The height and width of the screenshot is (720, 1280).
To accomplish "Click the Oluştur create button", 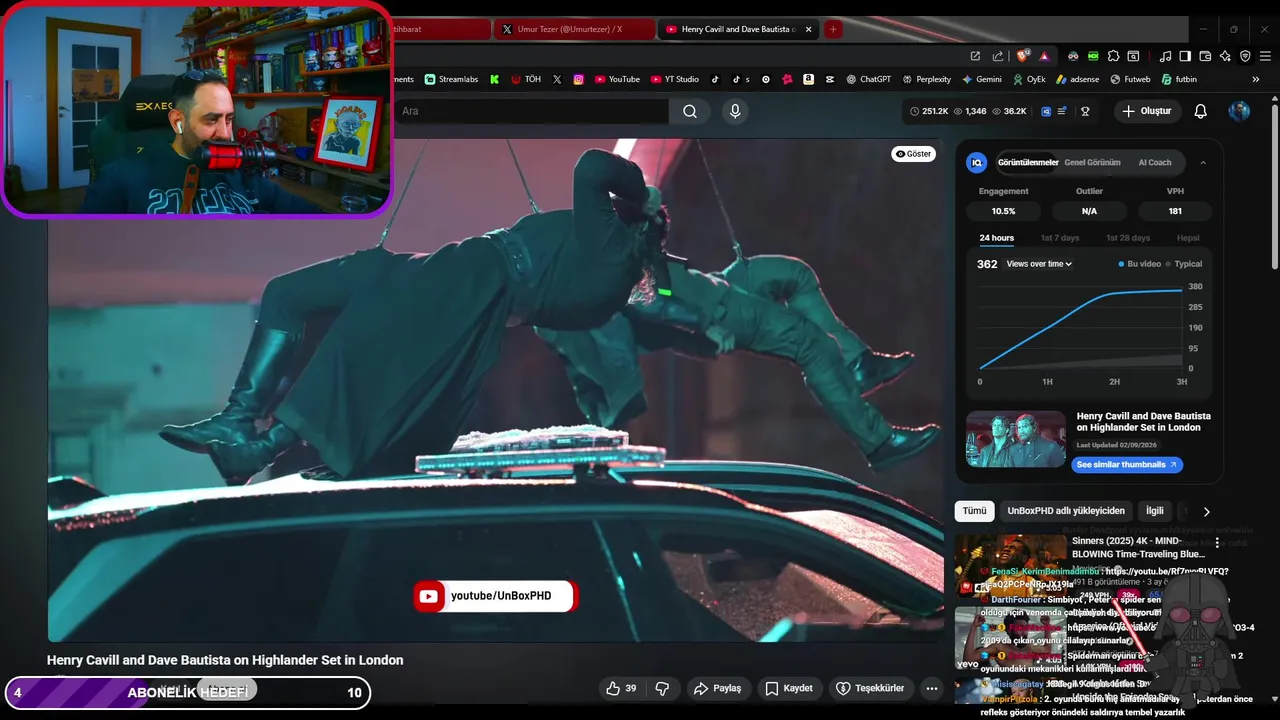I will coord(1146,111).
